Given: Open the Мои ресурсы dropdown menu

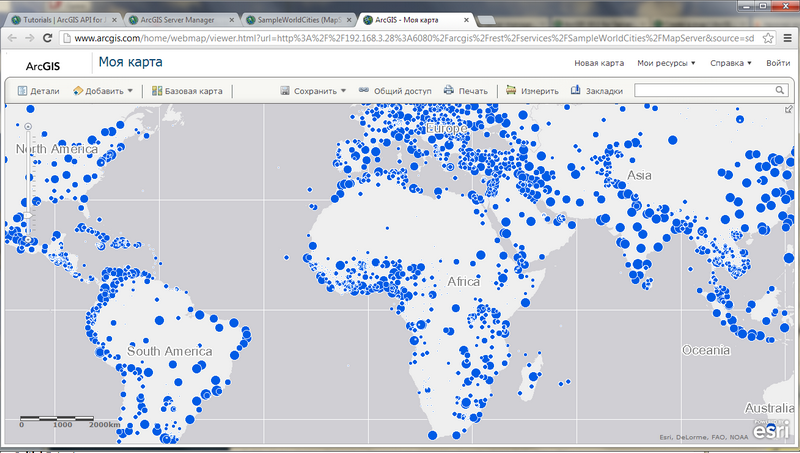Looking at the screenshot, I should [x=666, y=64].
